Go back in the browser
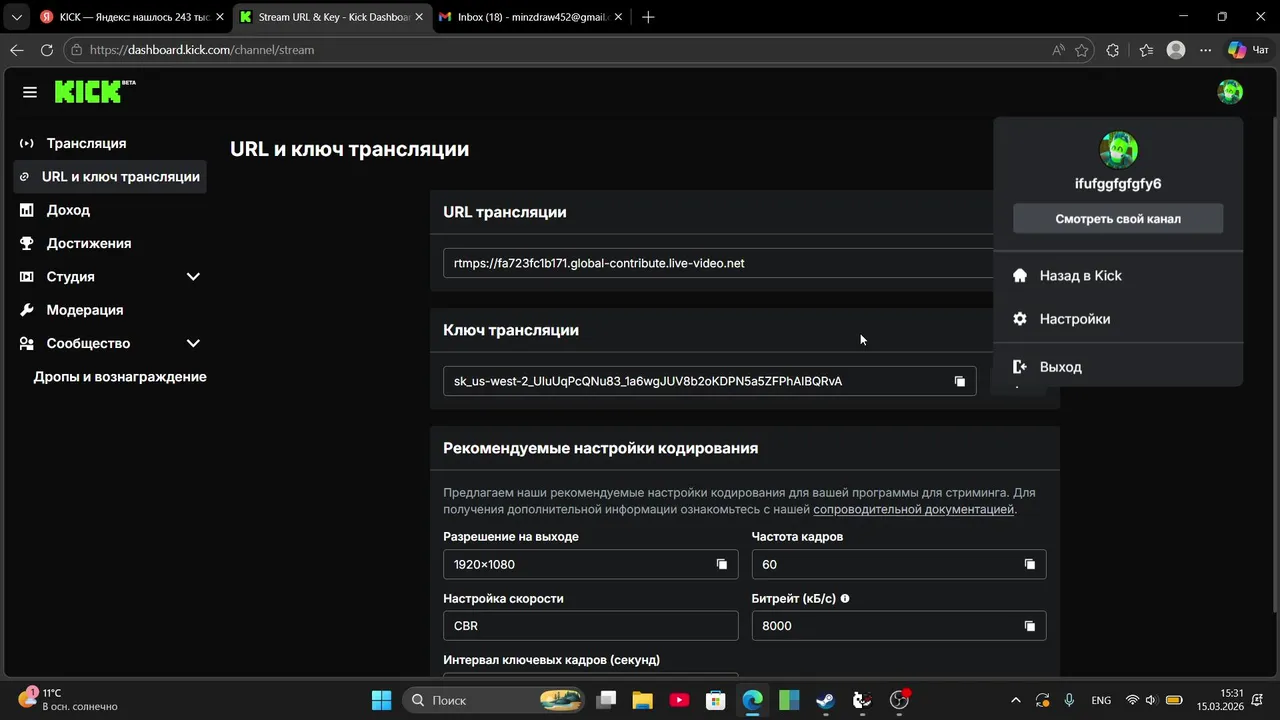The height and width of the screenshot is (720, 1280). [x=17, y=49]
